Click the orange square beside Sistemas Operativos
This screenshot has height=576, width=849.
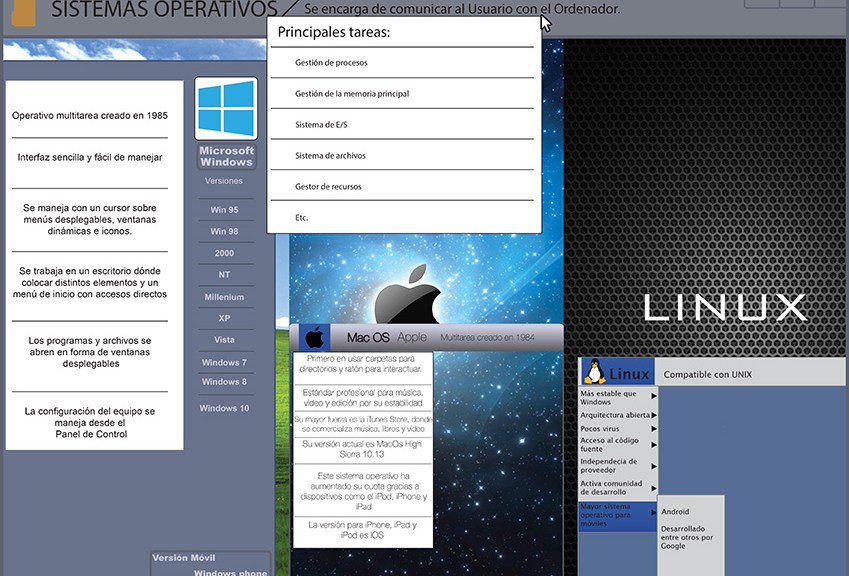[20, 11]
